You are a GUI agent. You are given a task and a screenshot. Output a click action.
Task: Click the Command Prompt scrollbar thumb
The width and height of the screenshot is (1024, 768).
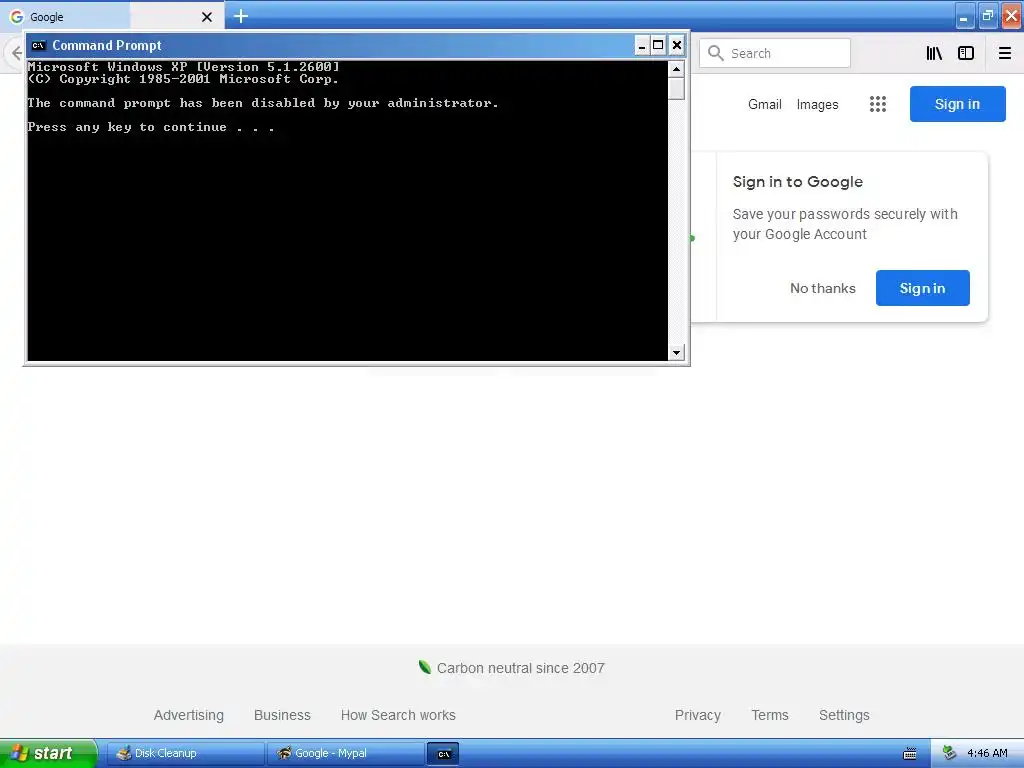tap(677, 88)
